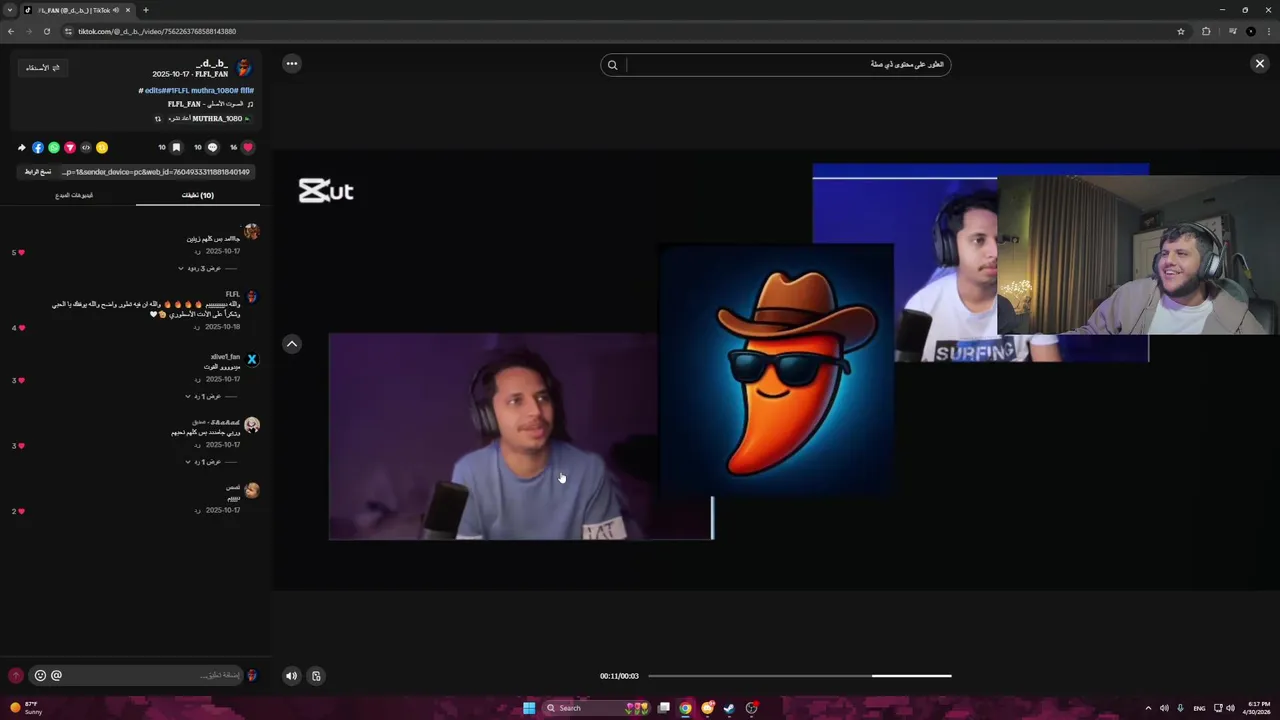This screenshot has width=1280, height=720.
Task: Click the follow/friends button near profile
Action: pyautogui.click(x=43, y=68)
